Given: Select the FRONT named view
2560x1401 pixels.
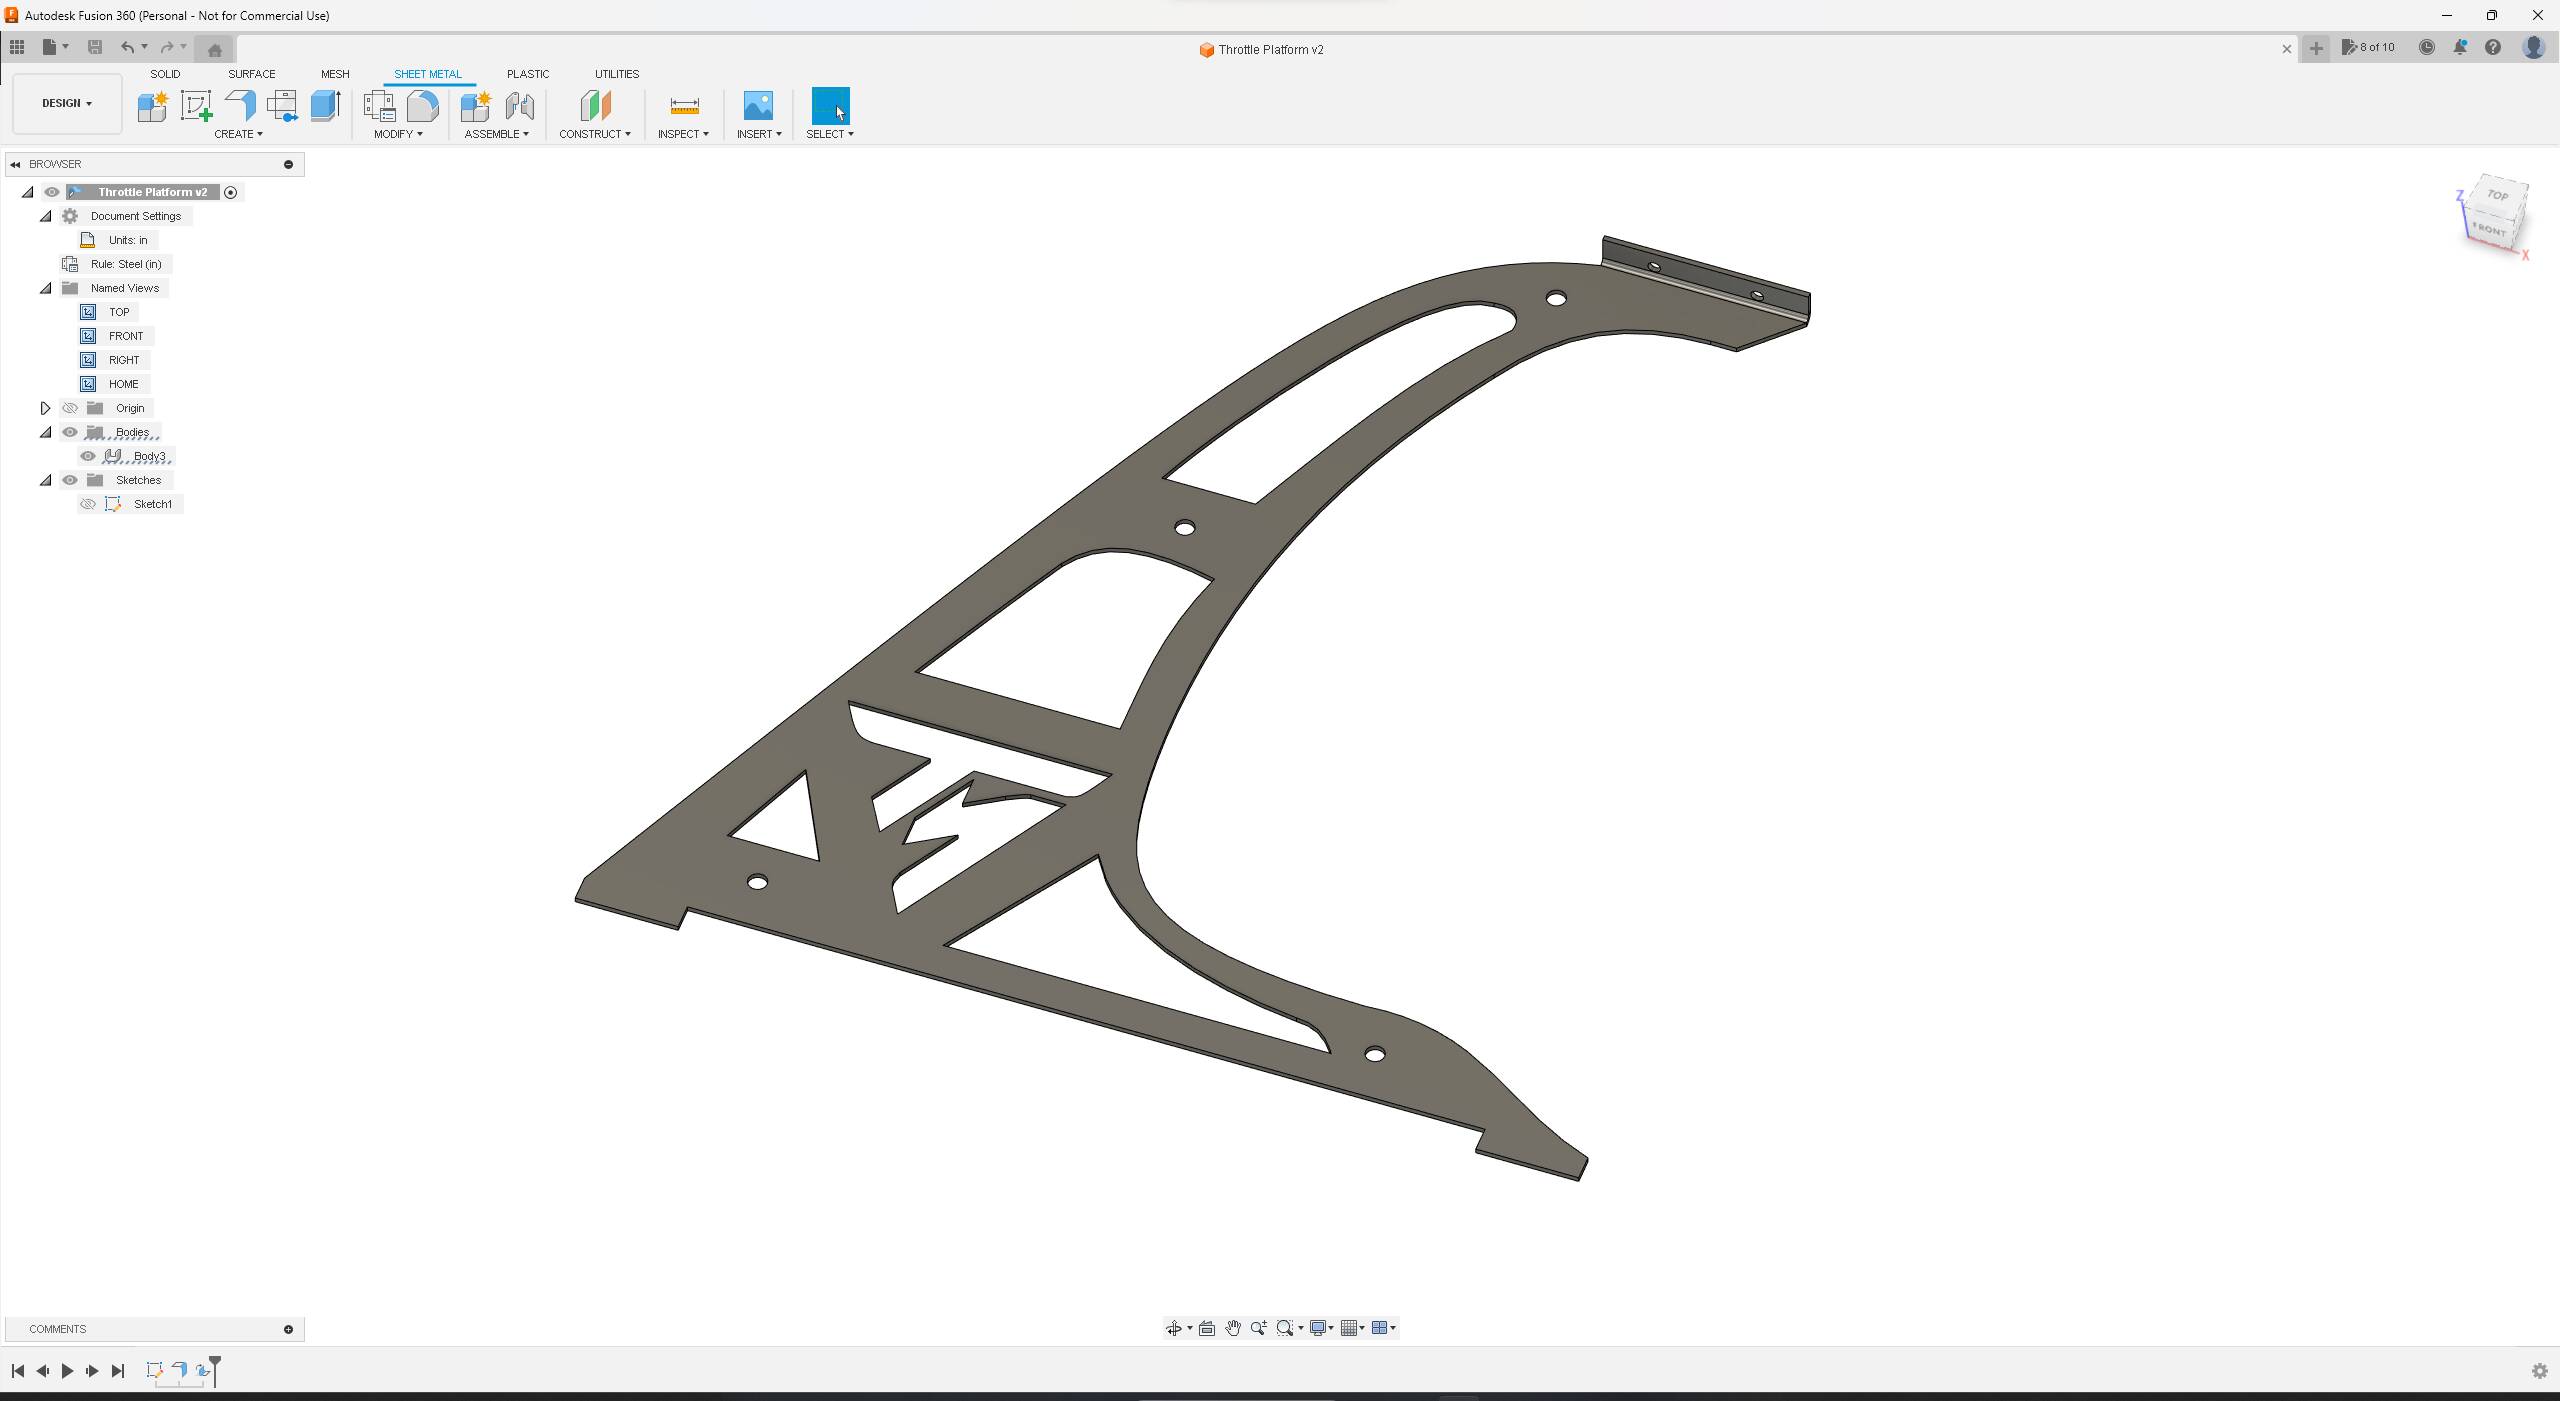Looking at the screenshot, I should point(126,336).
